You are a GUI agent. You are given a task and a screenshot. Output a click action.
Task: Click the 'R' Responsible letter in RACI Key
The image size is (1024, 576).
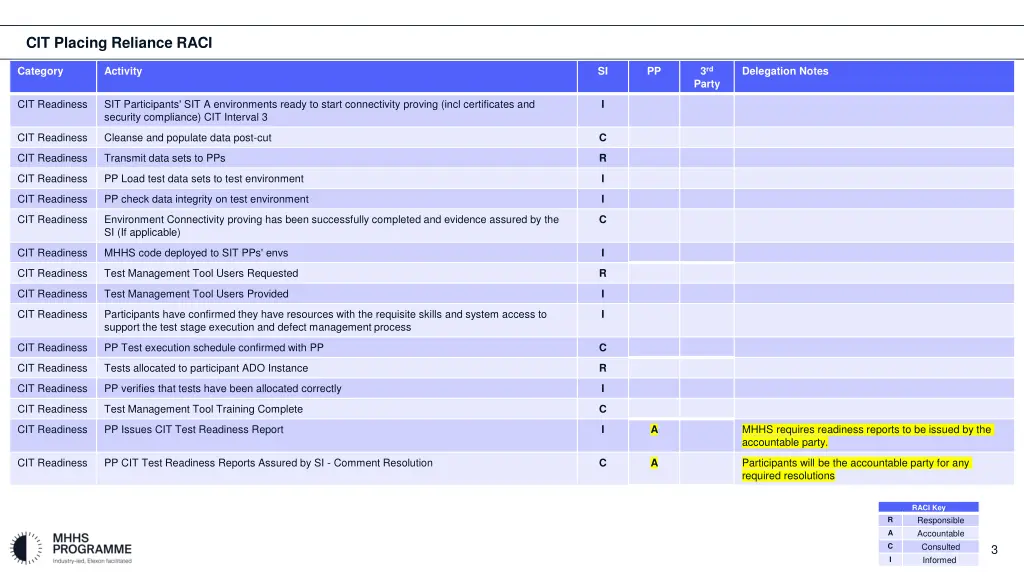point(890,520)
